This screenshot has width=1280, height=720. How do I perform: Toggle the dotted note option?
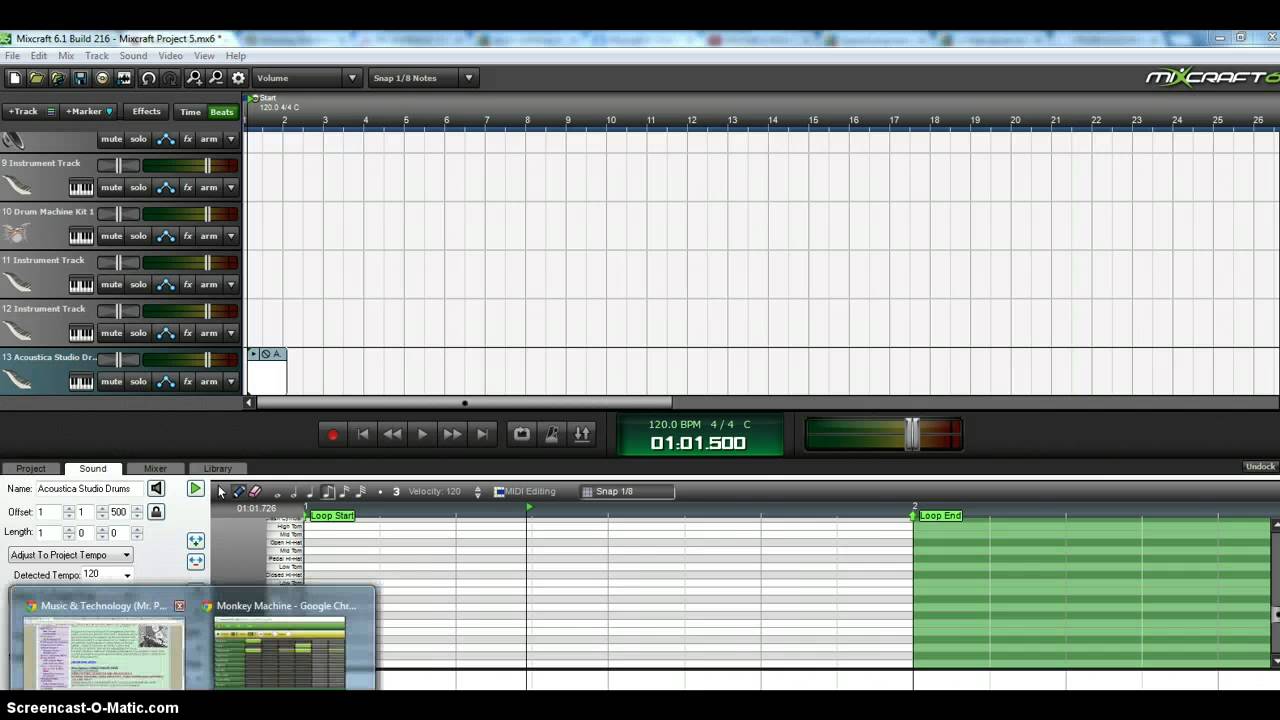pos(380,491)
